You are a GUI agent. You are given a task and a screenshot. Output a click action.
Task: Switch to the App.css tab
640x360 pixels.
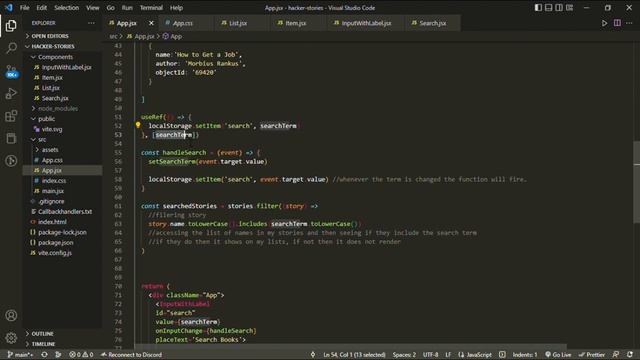click(182, 23)
